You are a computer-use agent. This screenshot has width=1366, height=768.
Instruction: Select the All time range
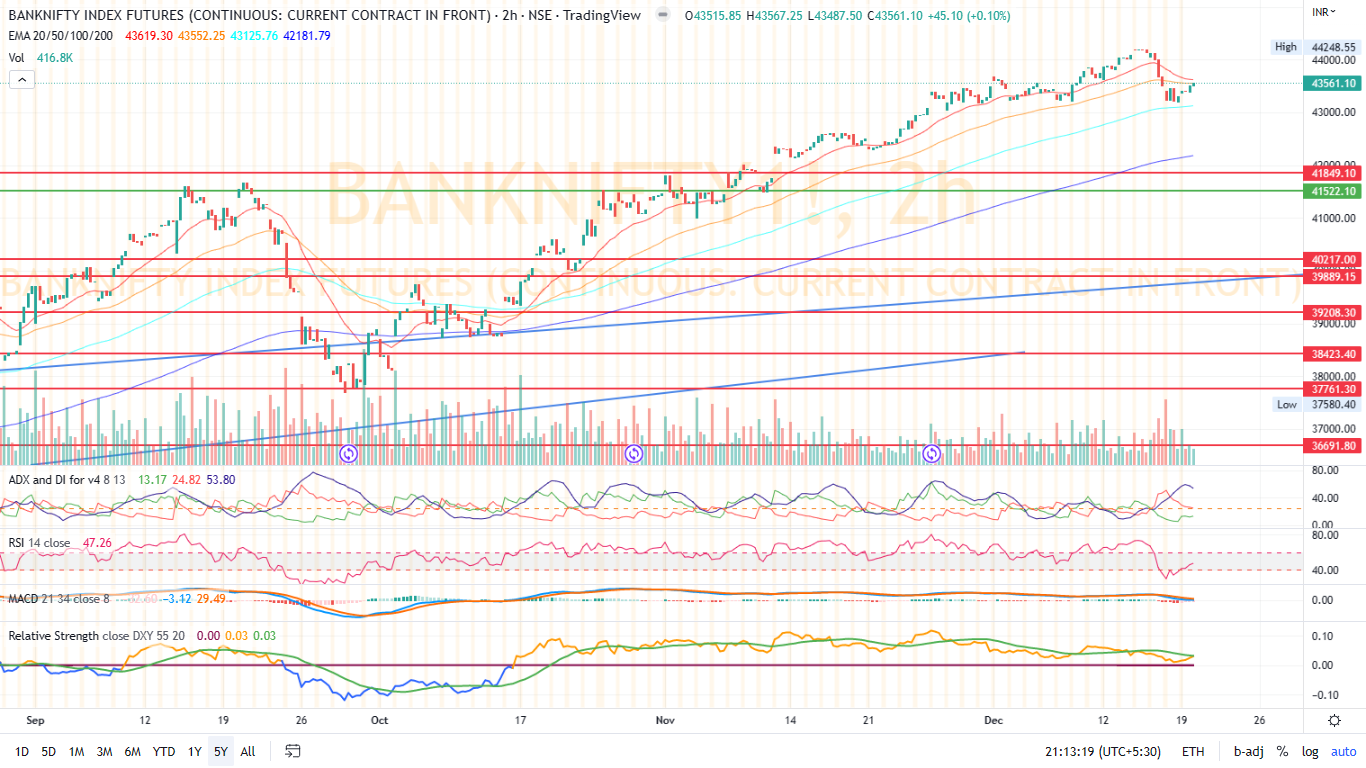tap(248, 751)
